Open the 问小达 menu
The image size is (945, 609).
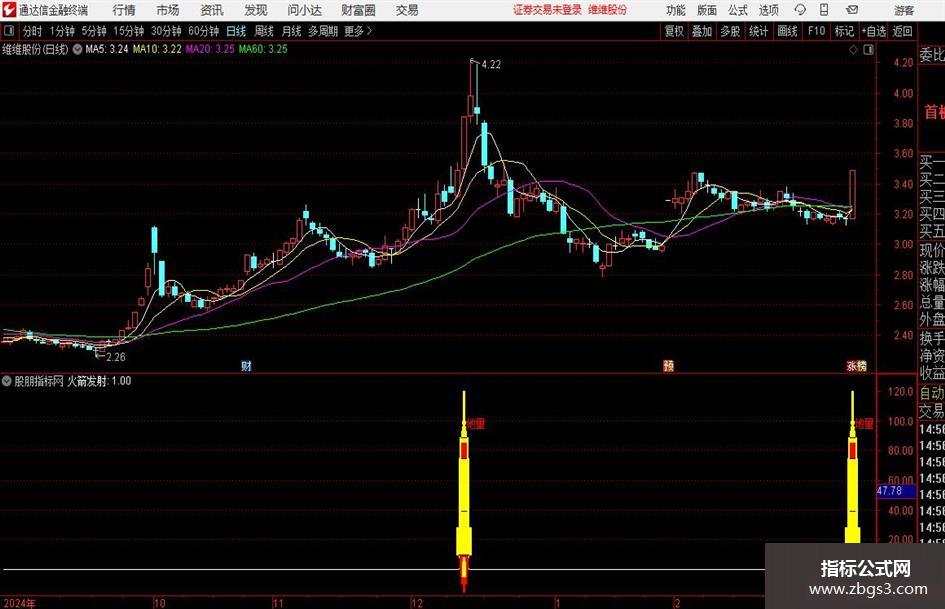pyautogui.click(x=304, y=10)
